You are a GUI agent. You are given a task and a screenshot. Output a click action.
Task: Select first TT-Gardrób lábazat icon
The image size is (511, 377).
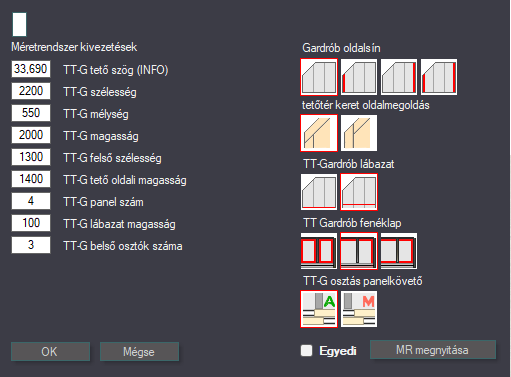(x=319, y=192)
